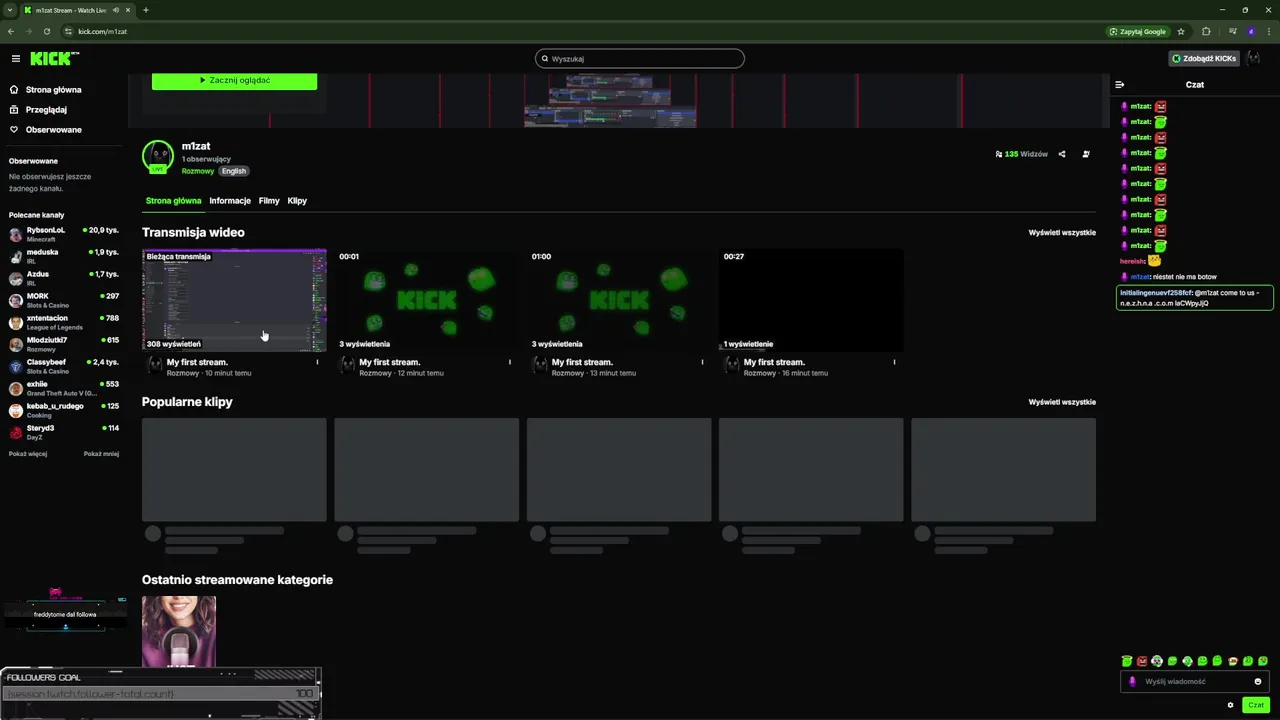This screenshot has height=720, width=1280.
Task: Click Wyświetl wszystkie next to Popularne klipy
Action: [x=1062, y=402]
